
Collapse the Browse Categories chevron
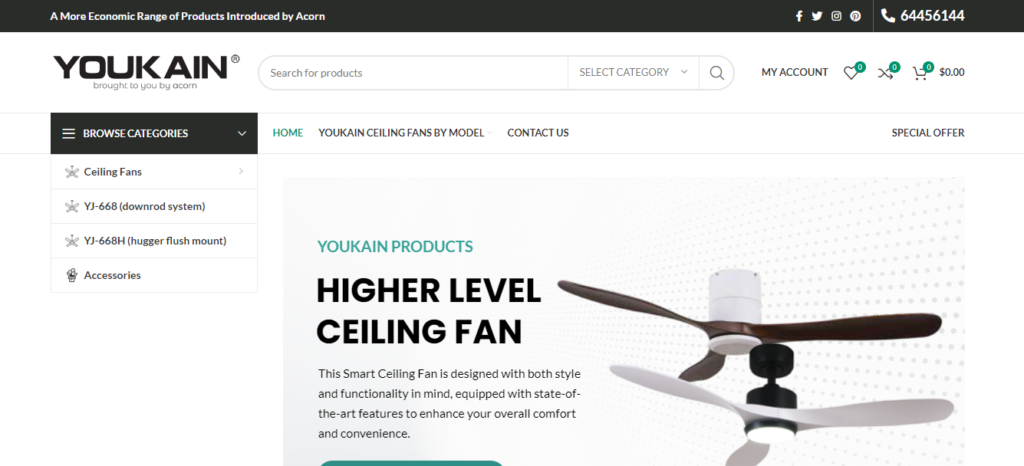click(x=242, y=133)
